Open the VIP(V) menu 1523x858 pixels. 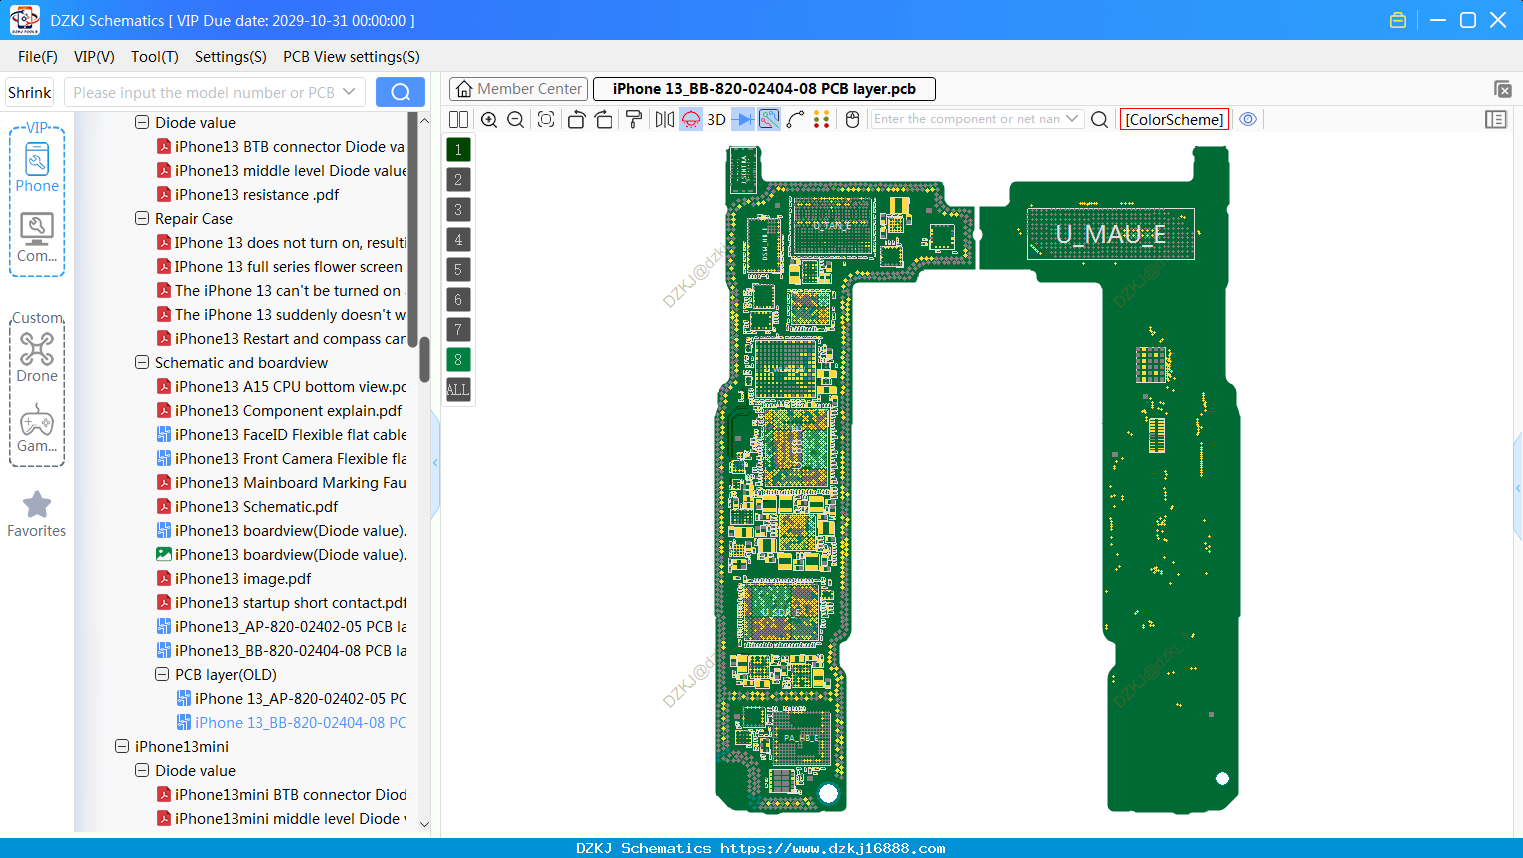coord(94,57)
